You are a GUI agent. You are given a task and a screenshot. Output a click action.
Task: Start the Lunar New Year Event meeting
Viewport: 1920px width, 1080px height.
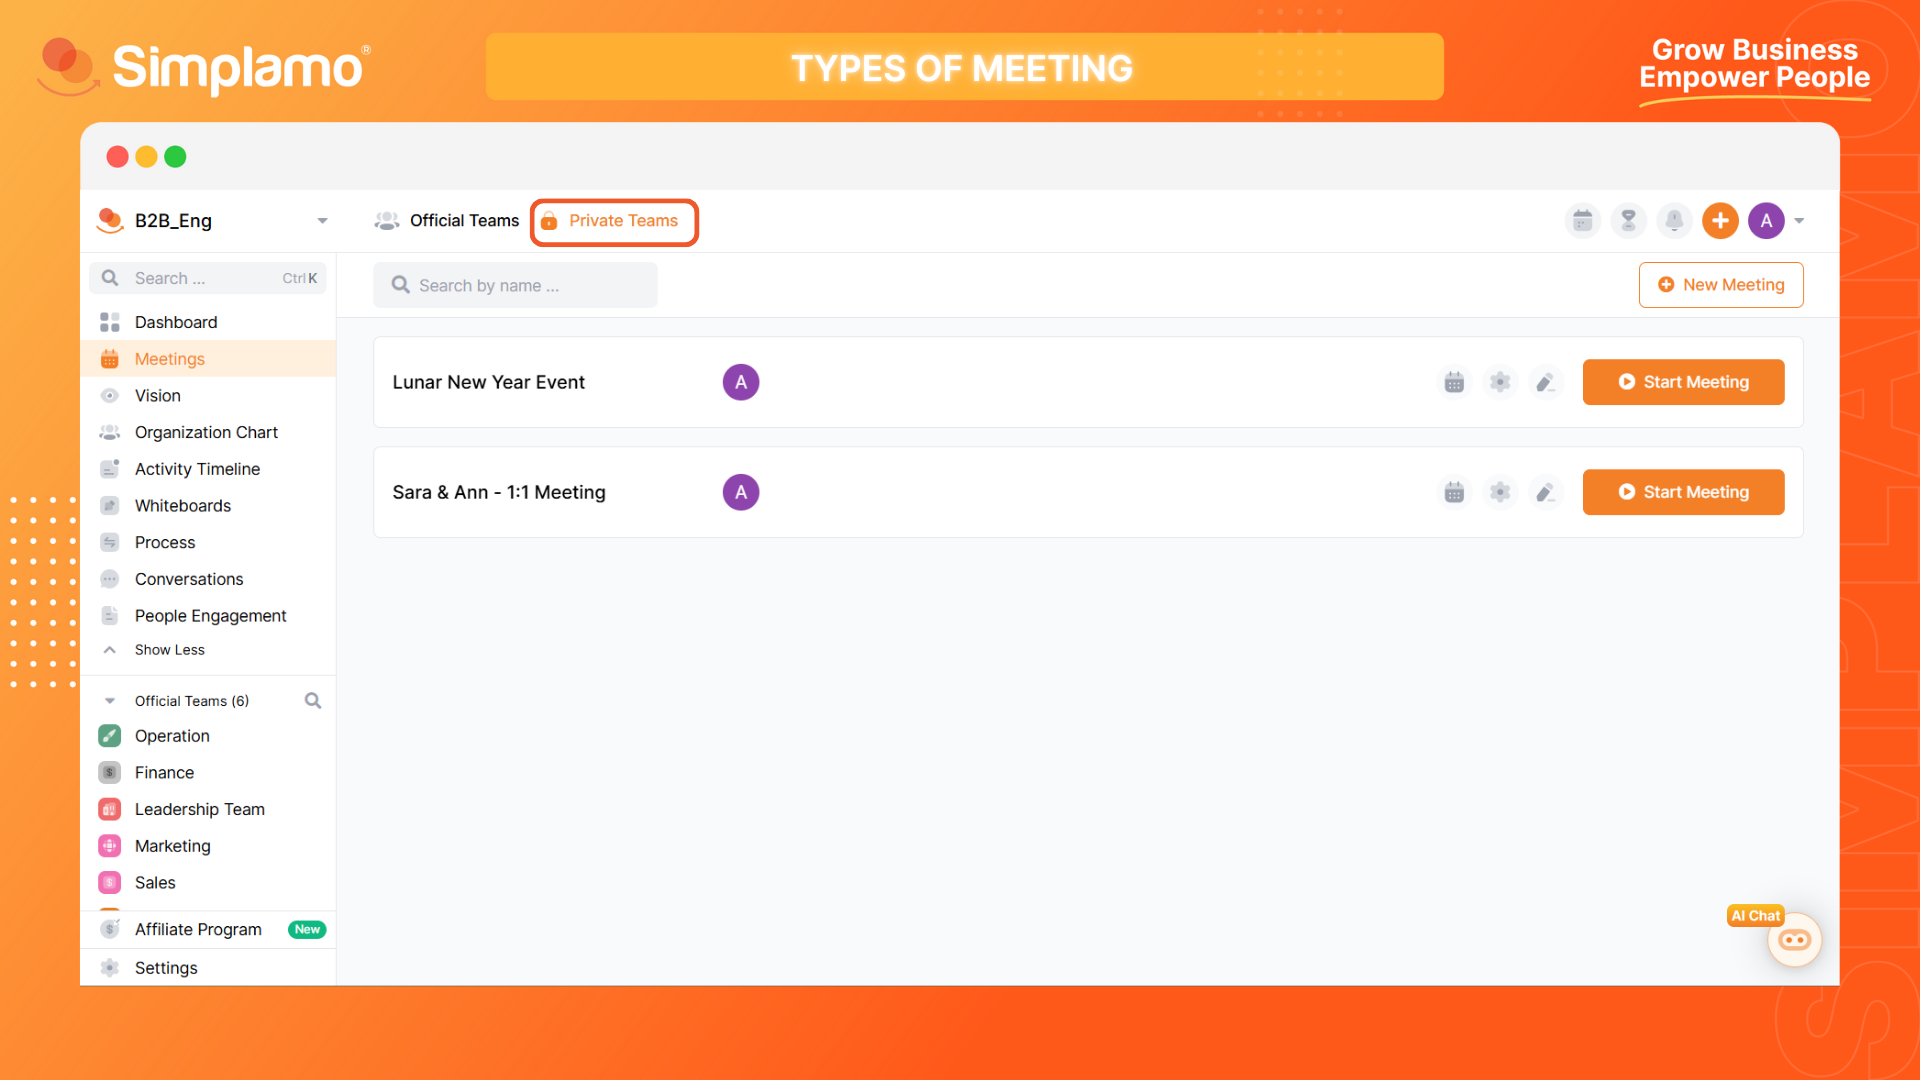1683,382
